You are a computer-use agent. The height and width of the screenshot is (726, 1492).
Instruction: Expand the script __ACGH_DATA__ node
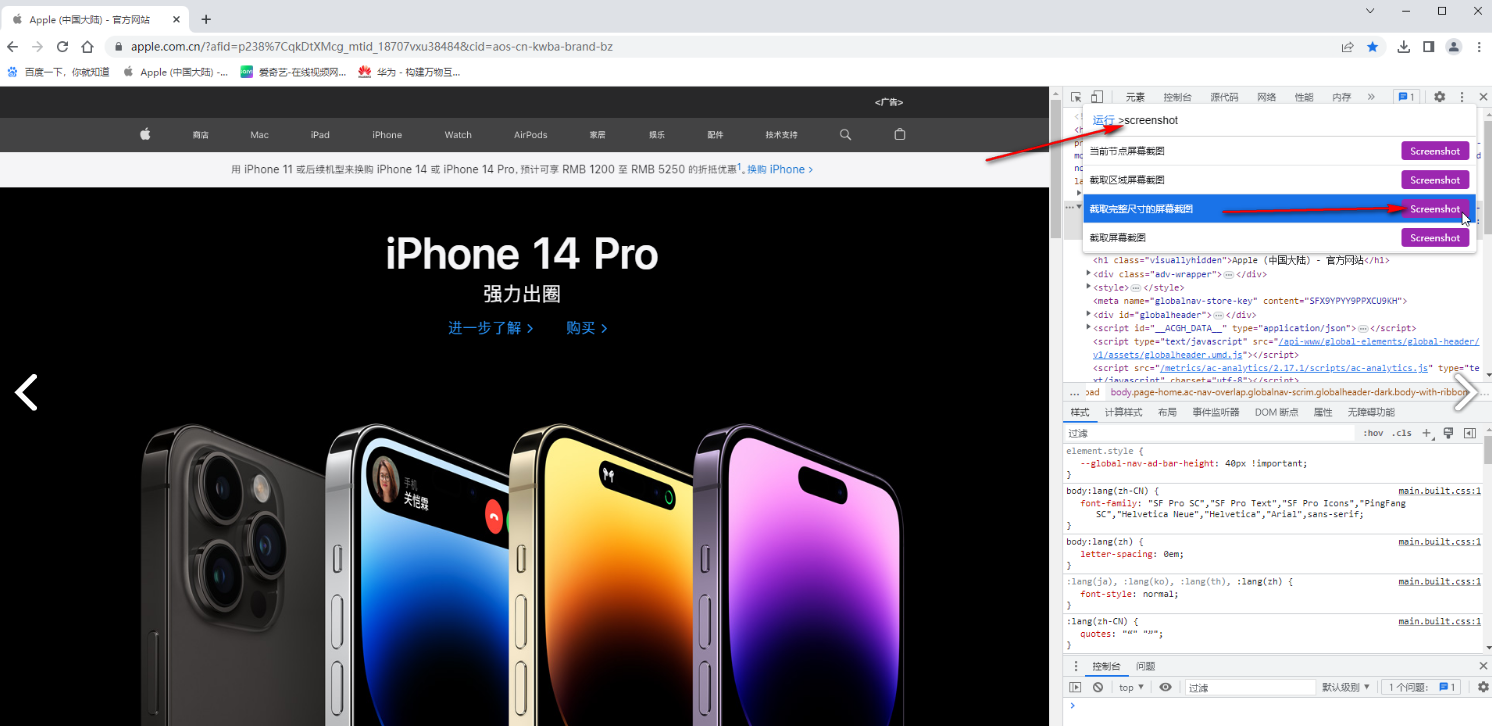click(1089, 327)
